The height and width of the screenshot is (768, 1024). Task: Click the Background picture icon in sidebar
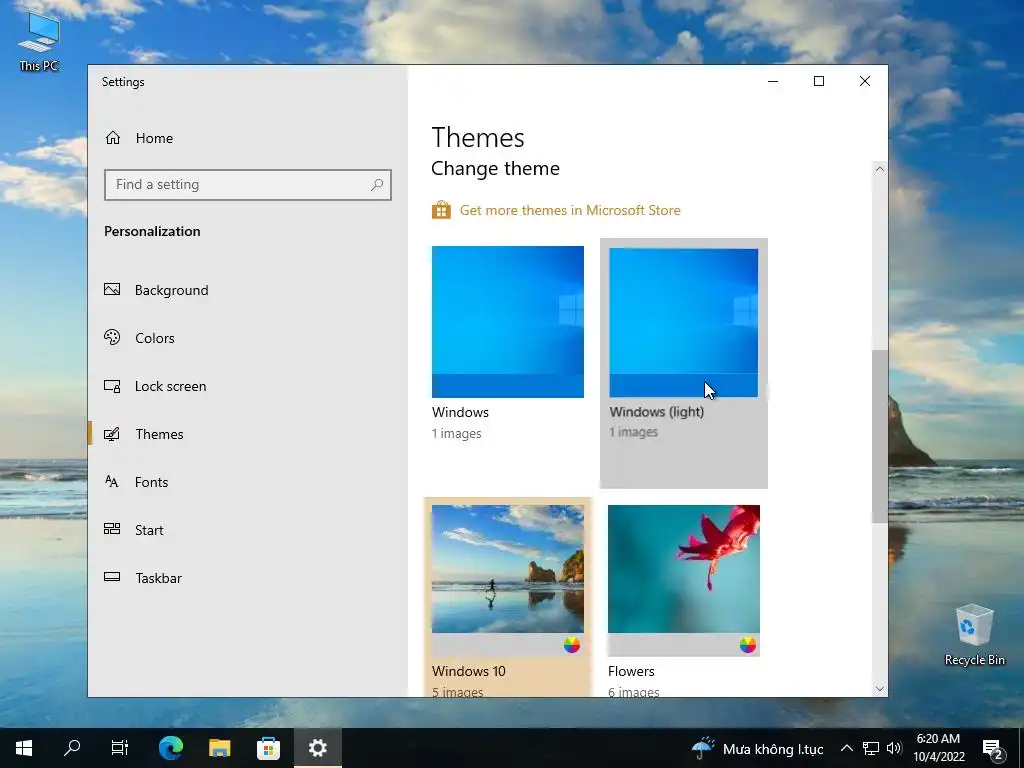[x=112, y=289]
